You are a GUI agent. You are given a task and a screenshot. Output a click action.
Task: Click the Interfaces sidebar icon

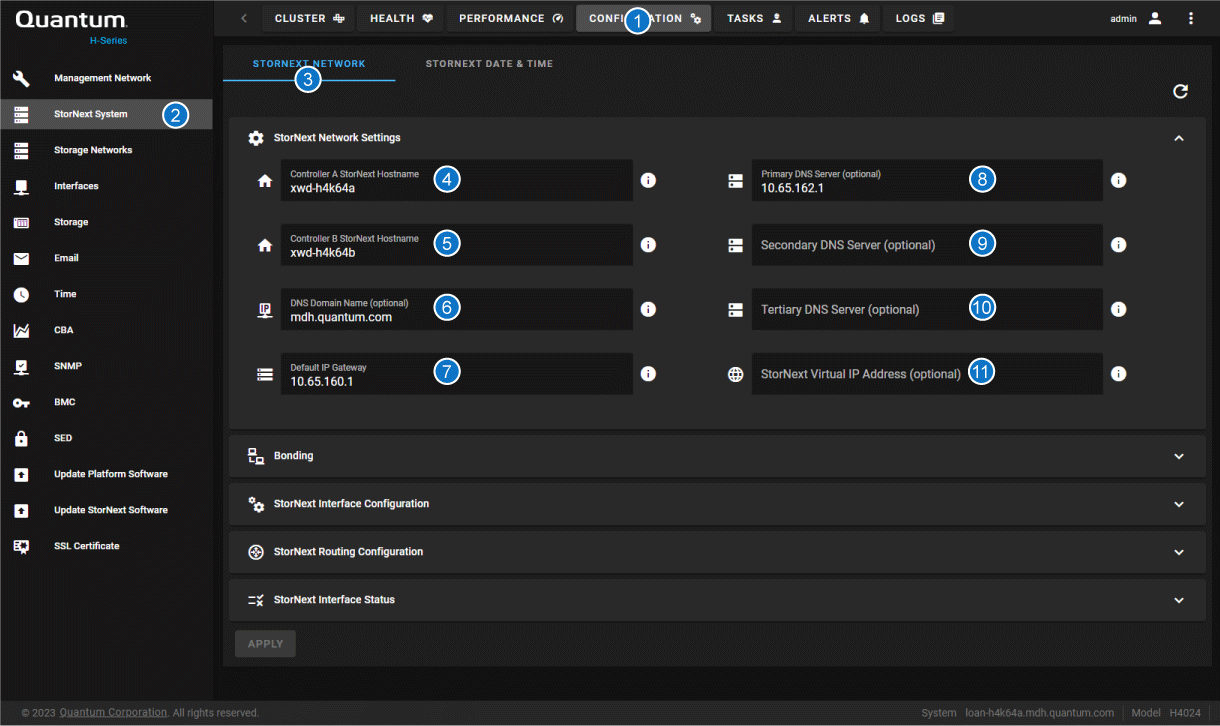coord(21,186)
